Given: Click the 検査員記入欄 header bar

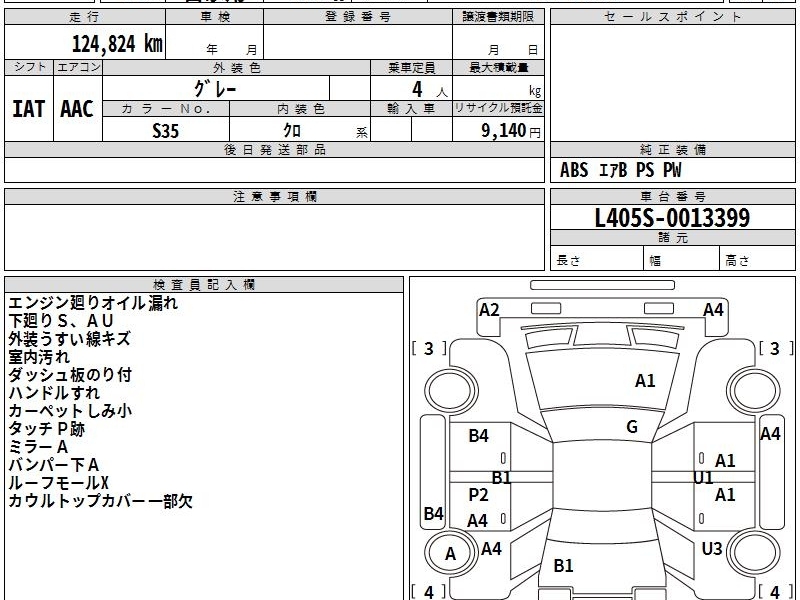Looking at the screenshot, I should point(204,285).
